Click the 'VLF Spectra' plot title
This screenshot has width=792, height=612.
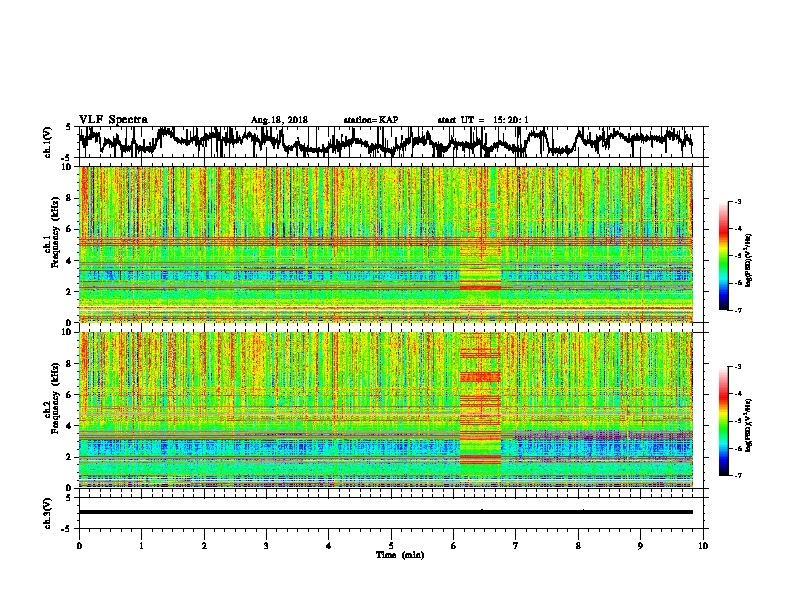coord(113,120)
